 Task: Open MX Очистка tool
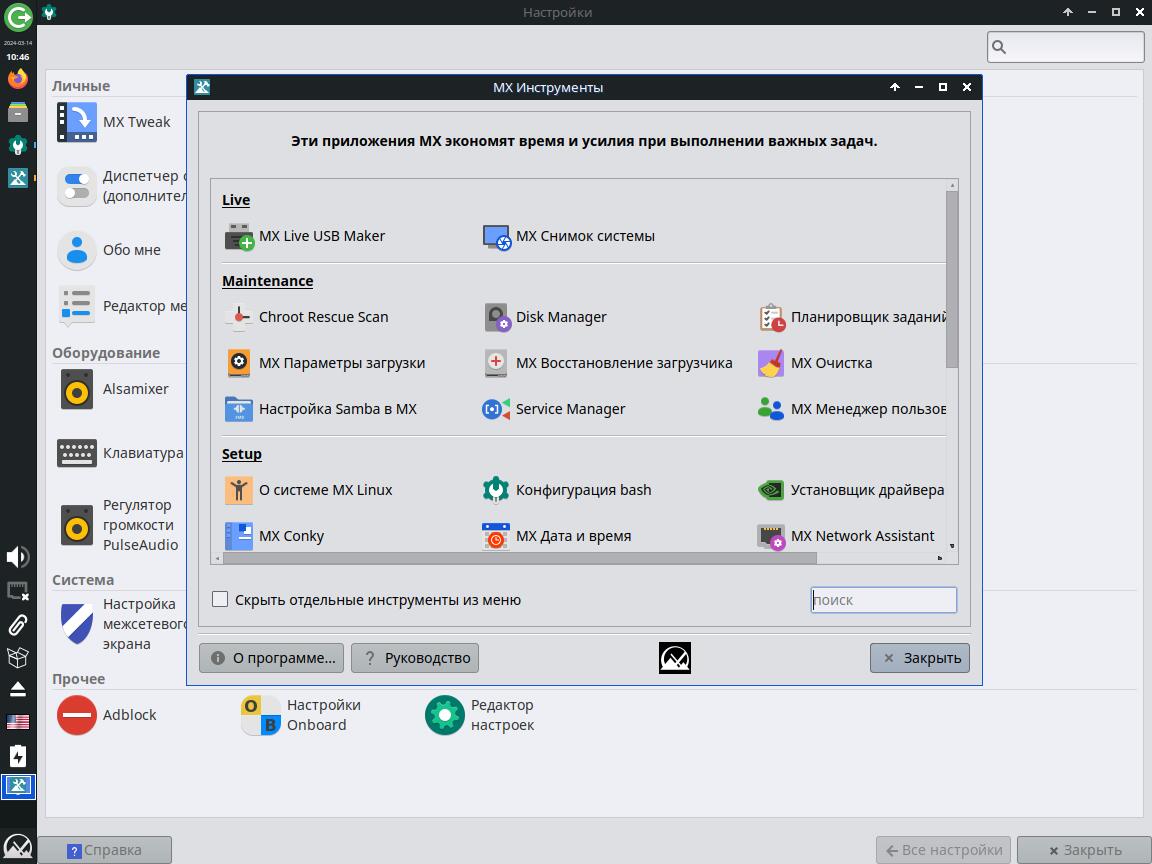(815, 364)
